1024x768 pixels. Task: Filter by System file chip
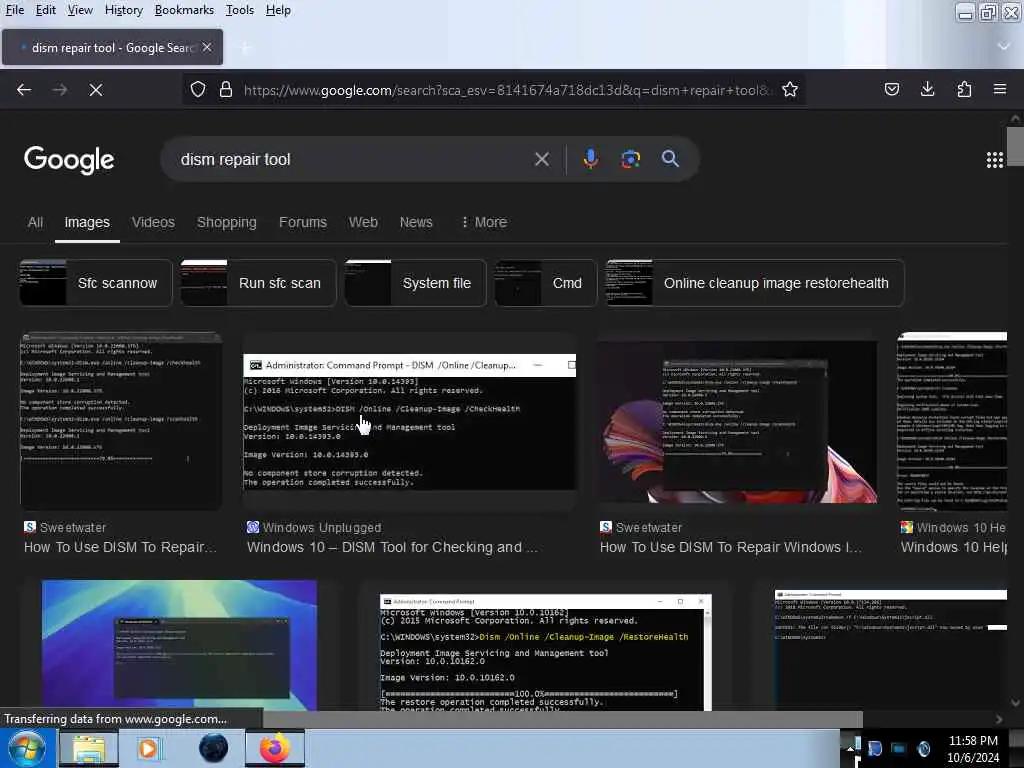tap(416, 283)
